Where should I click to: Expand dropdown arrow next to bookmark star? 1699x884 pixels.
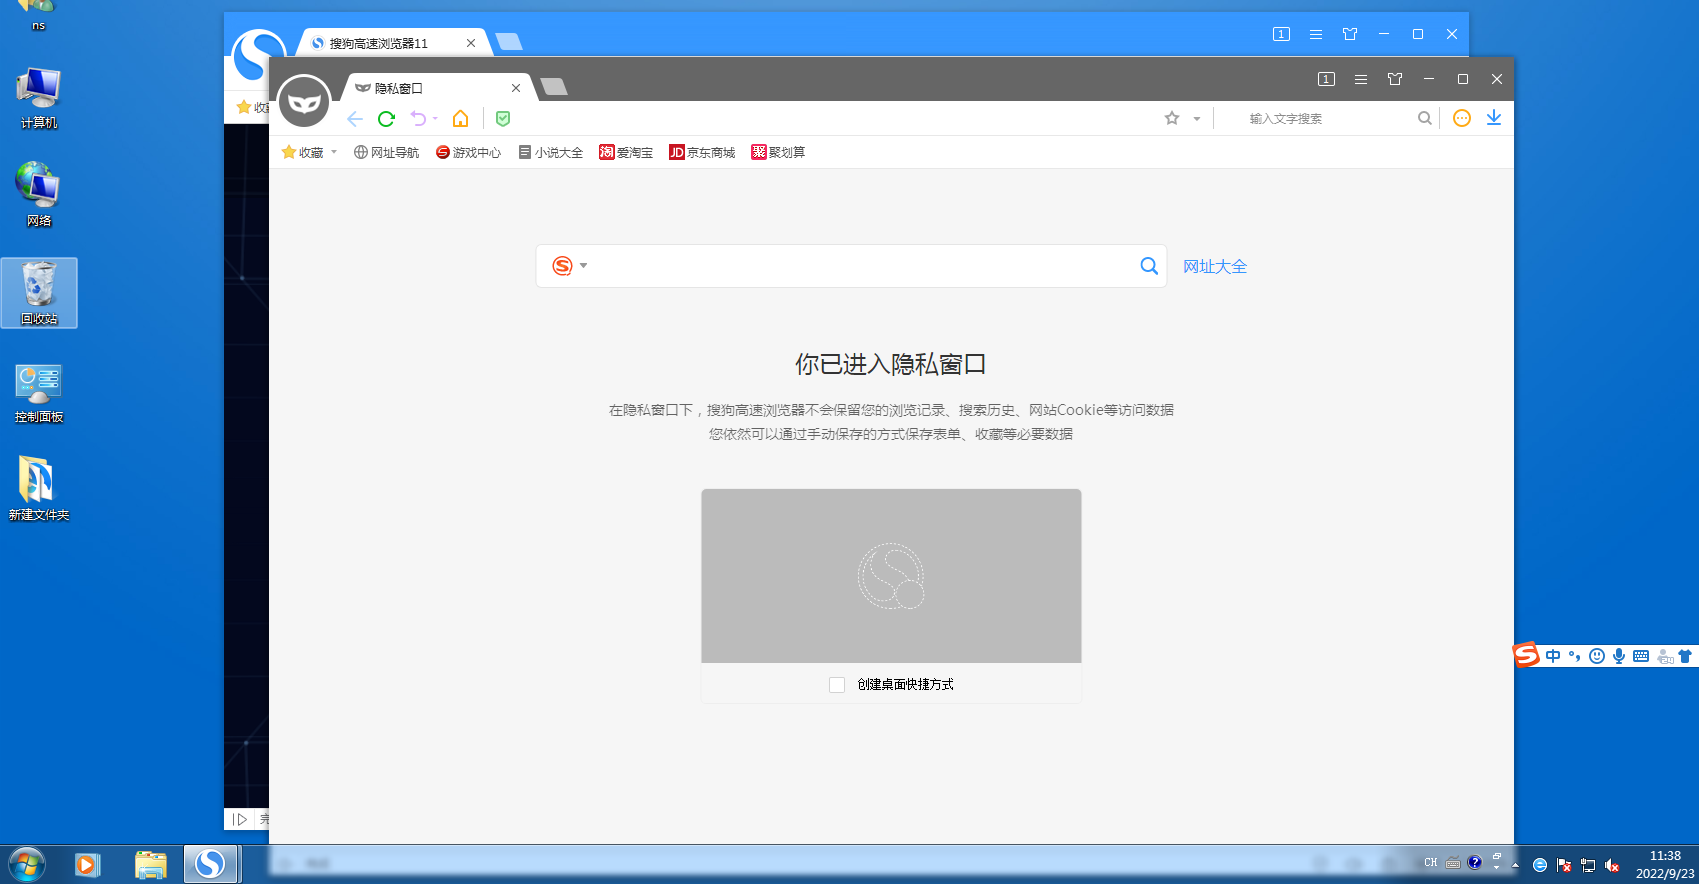click(x=1197, y=119)
